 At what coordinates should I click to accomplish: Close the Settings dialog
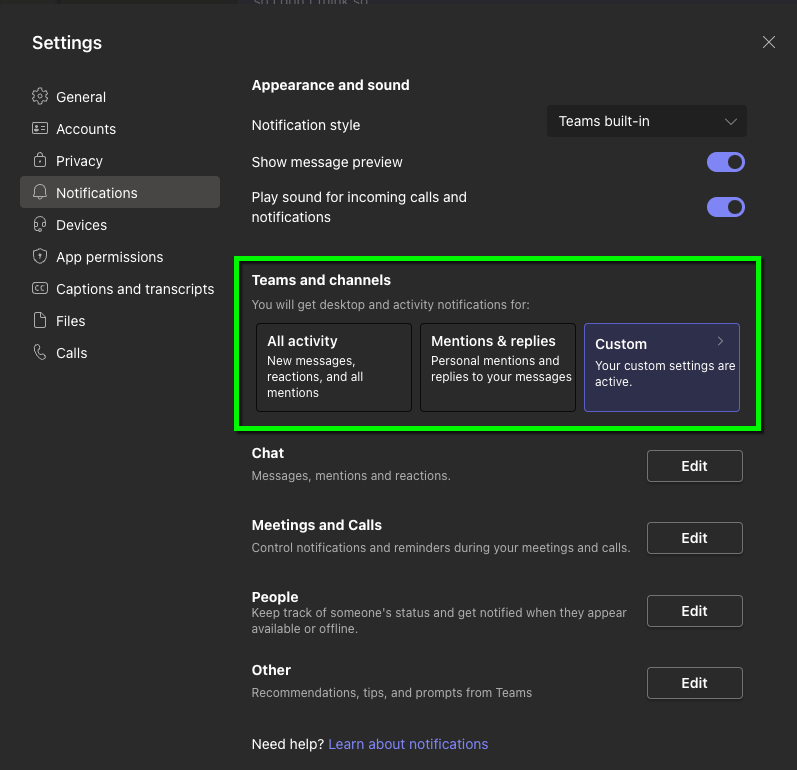click(x=769, y=42)
